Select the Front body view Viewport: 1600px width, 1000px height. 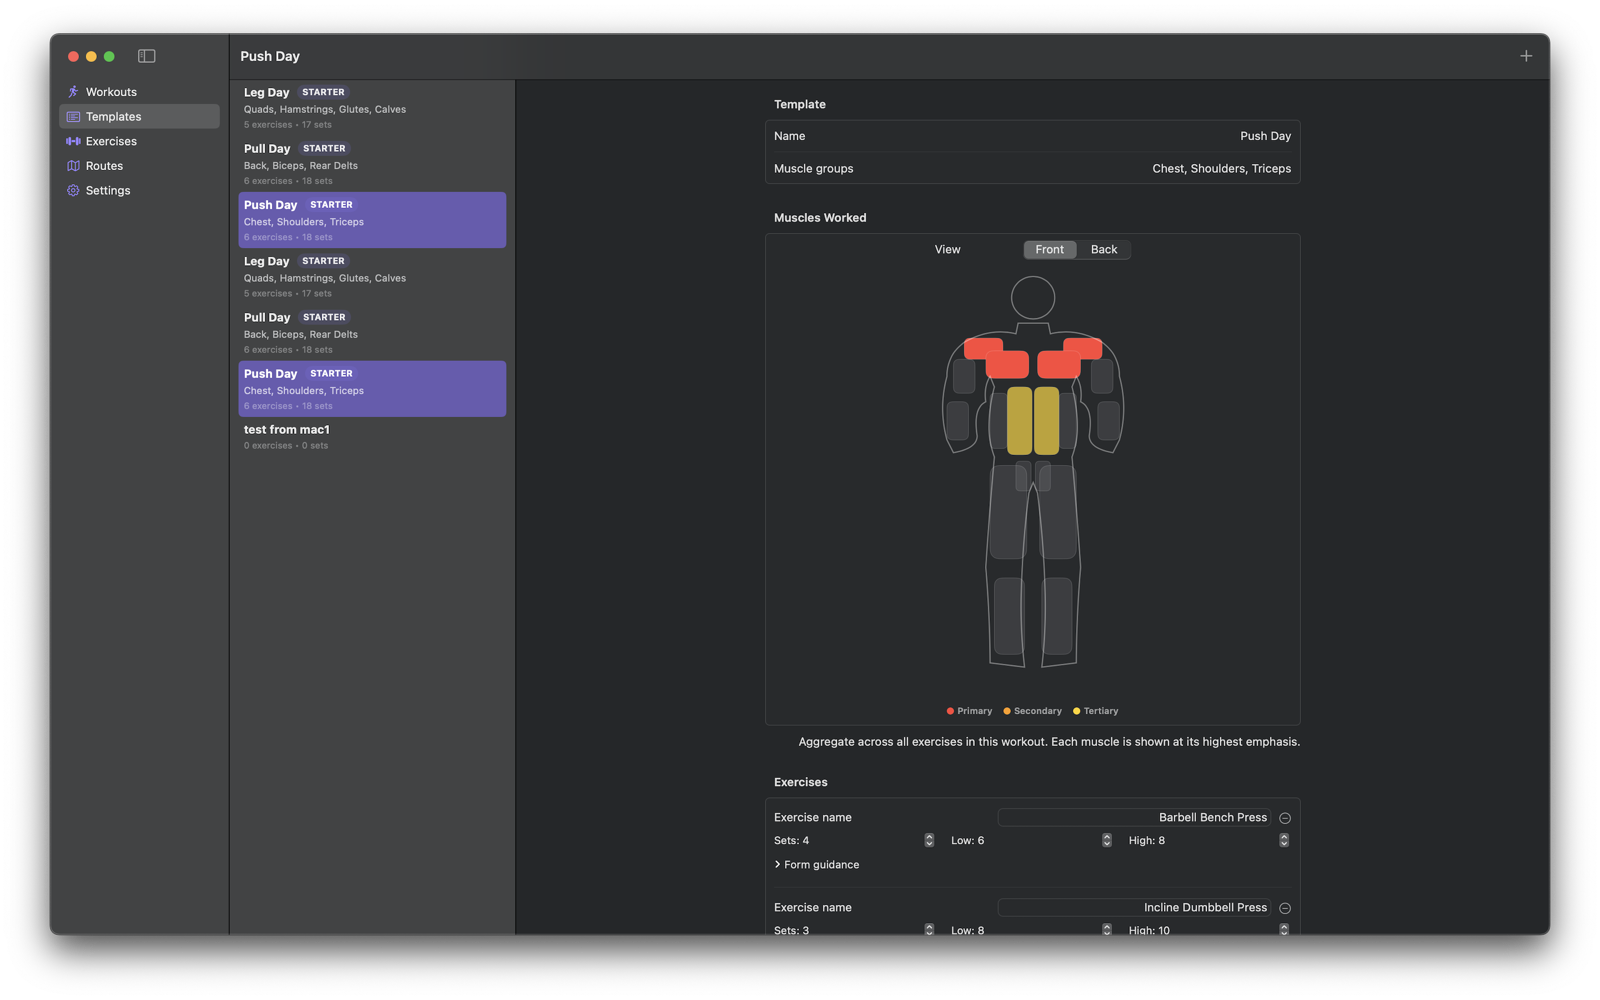coord(1050,250)
